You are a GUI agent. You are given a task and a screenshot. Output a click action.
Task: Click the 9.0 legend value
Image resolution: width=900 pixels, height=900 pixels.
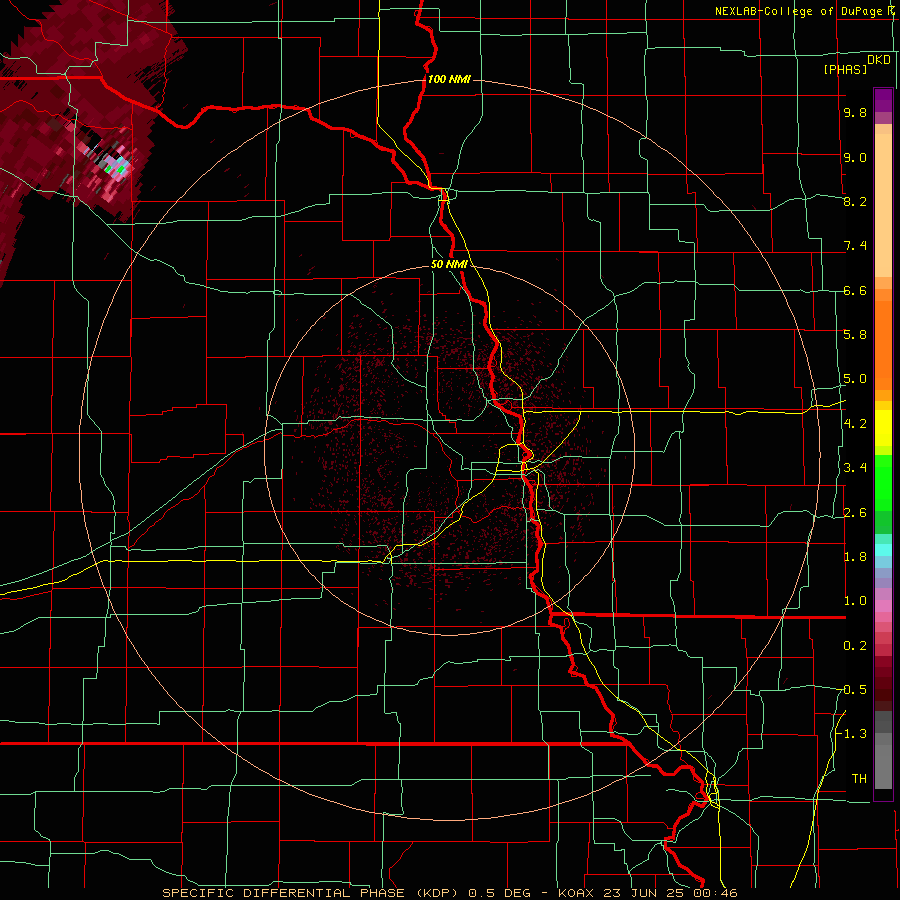855,158
